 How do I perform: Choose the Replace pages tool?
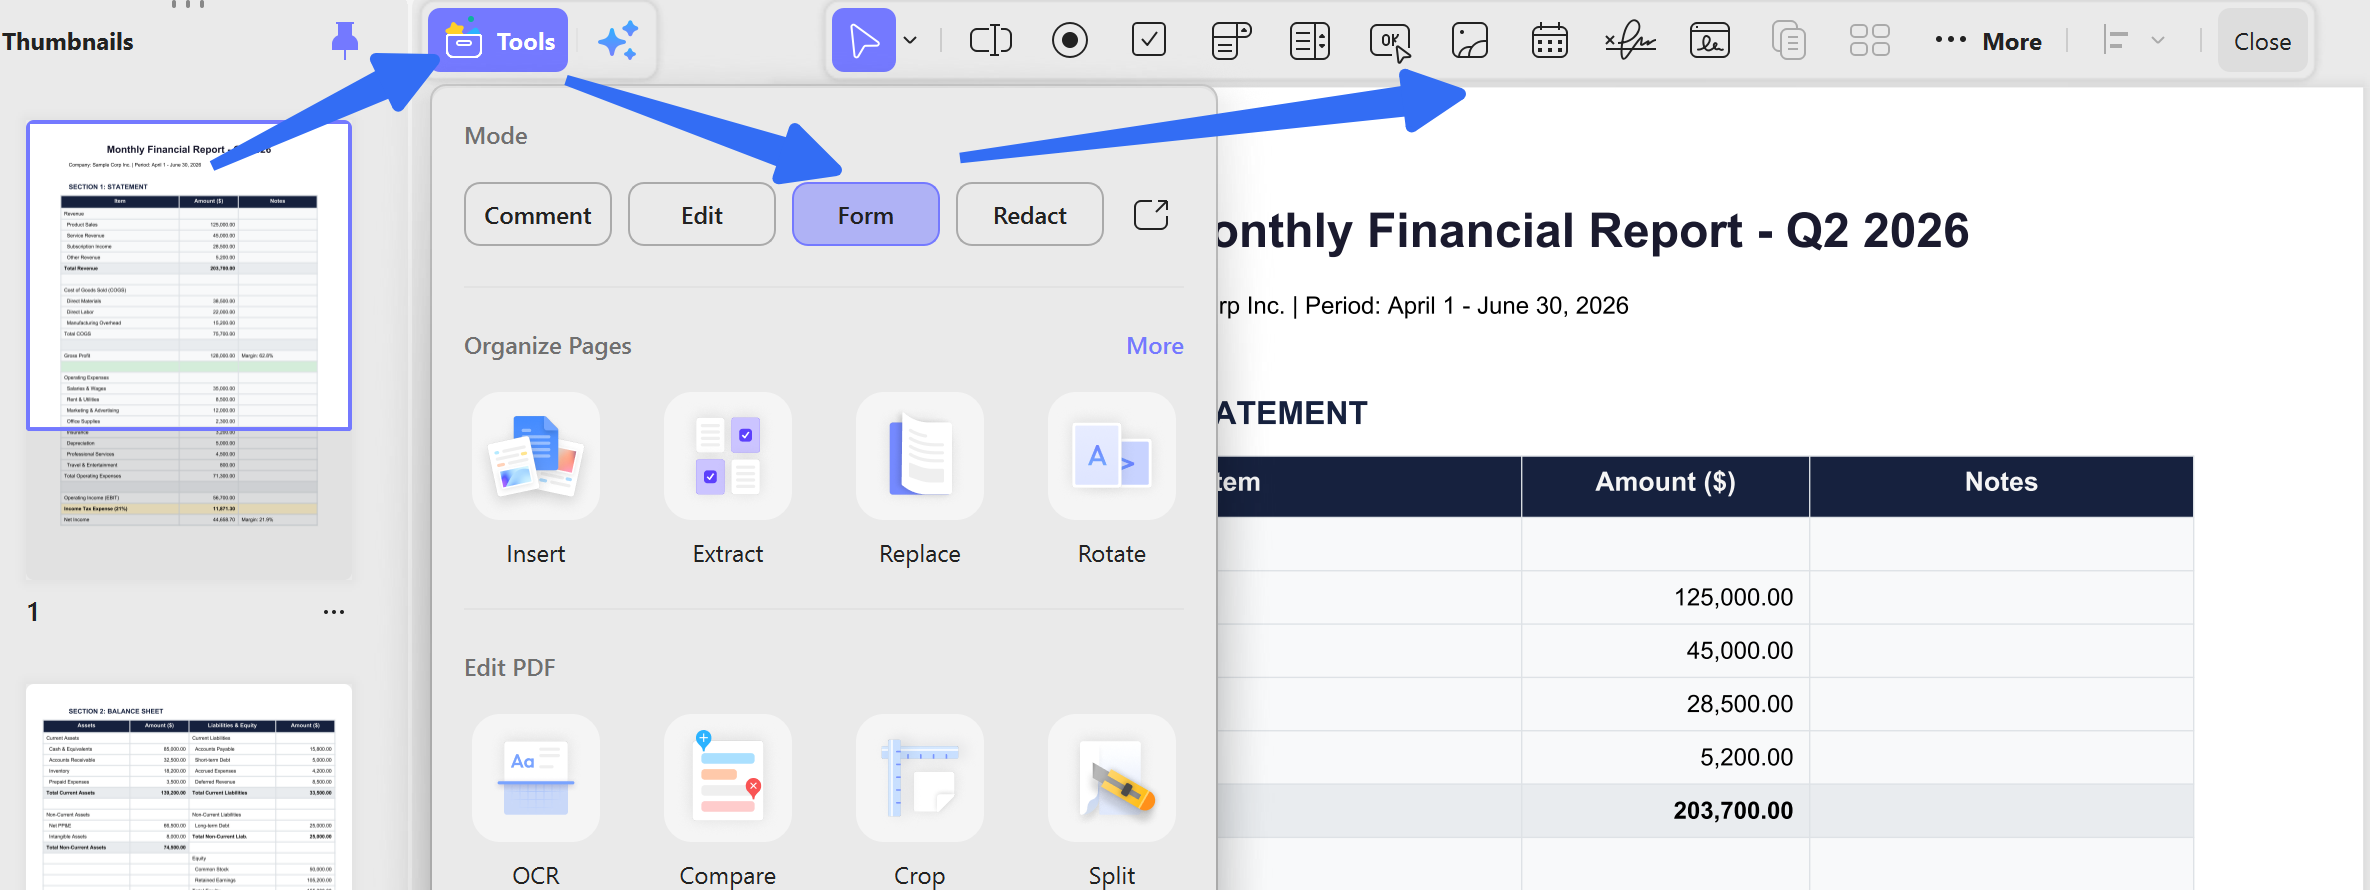pos(920,481)
